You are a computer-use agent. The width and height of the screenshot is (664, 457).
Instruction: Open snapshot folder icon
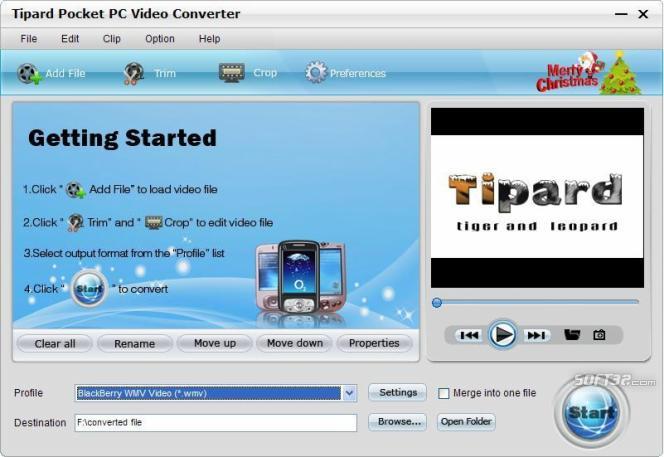572,335
